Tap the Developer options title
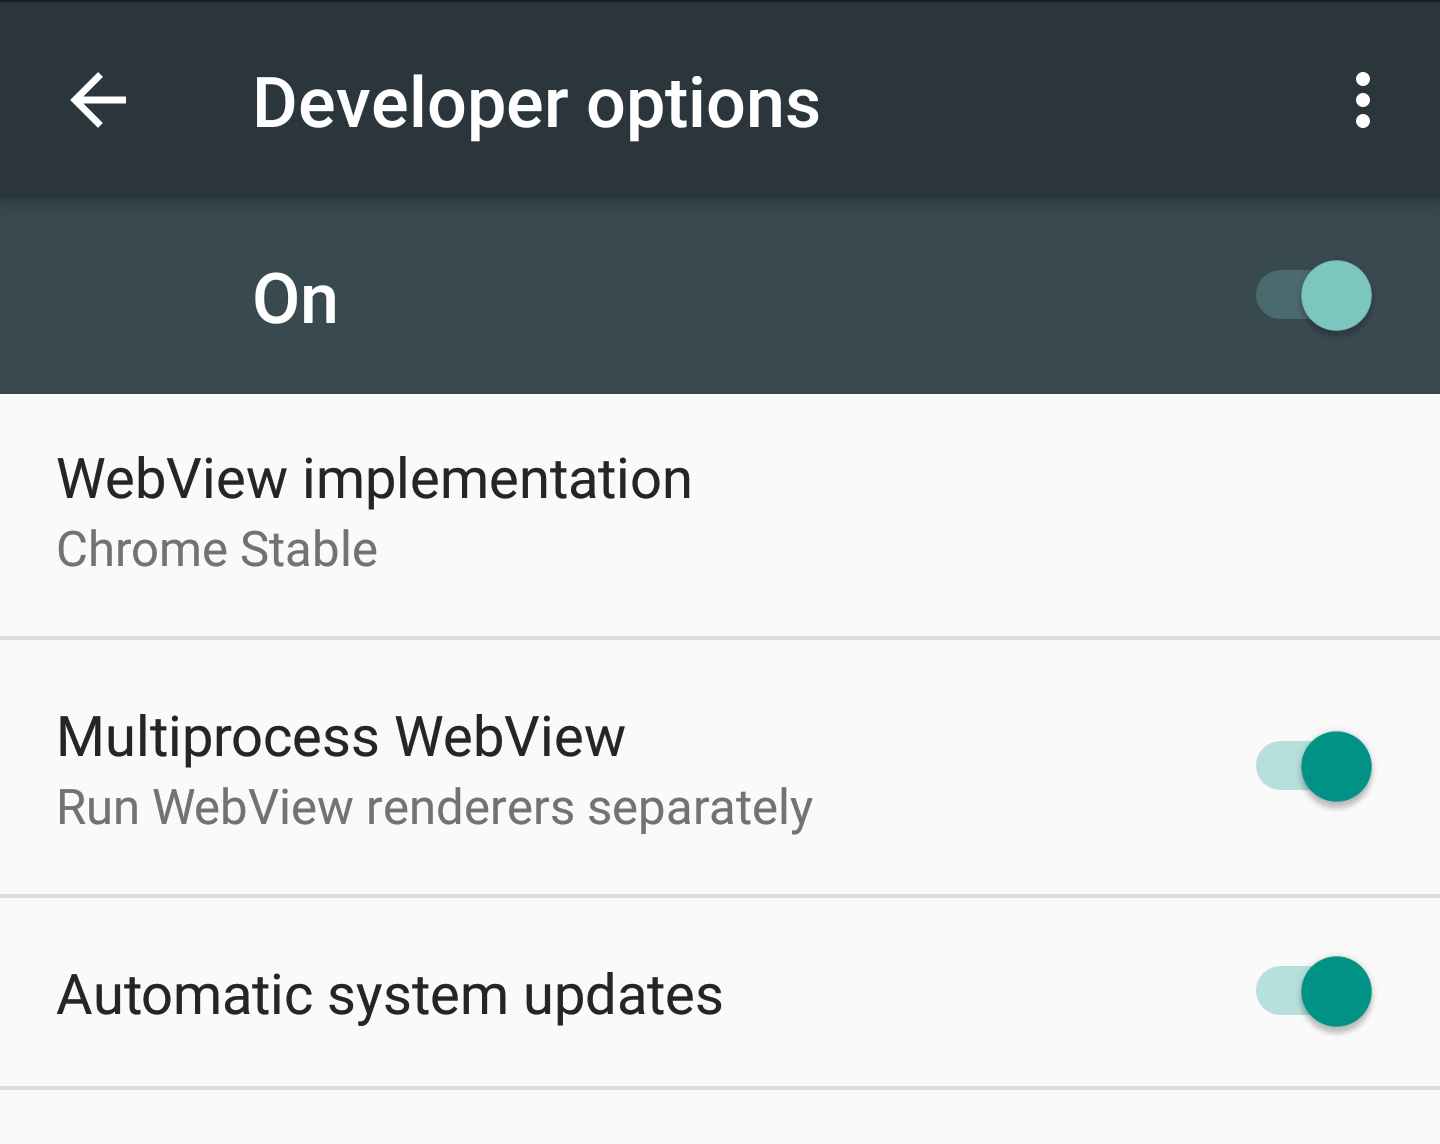 [x=536, y=100]
